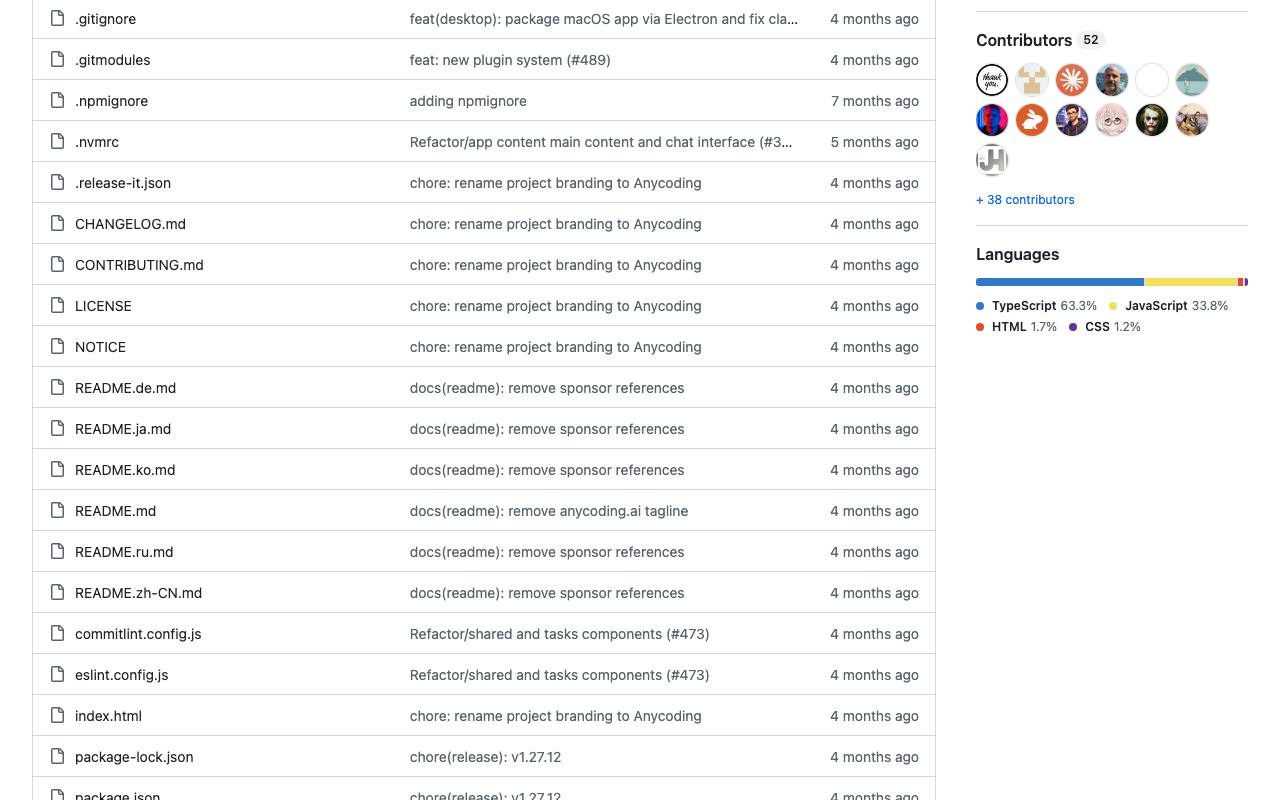Screen dimensions: 1280x800
Task: Open the README.md file
Action: coord(115,511)
